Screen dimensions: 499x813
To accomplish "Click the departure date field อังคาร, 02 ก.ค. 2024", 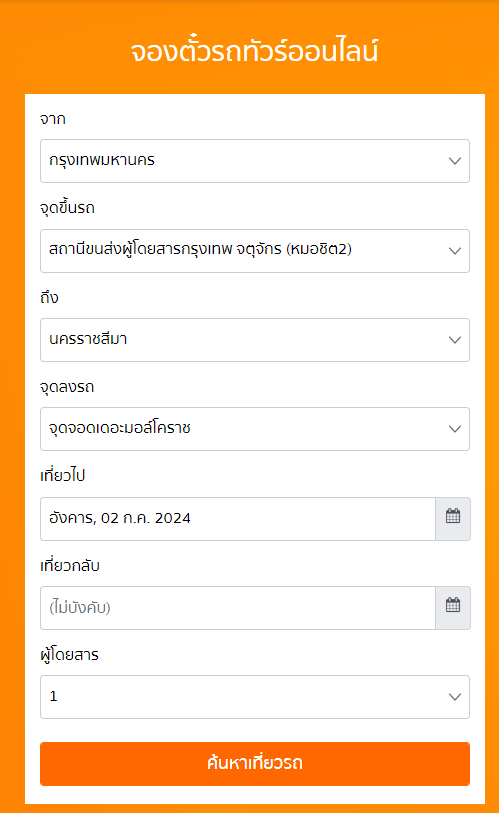I will pos(238,518).
